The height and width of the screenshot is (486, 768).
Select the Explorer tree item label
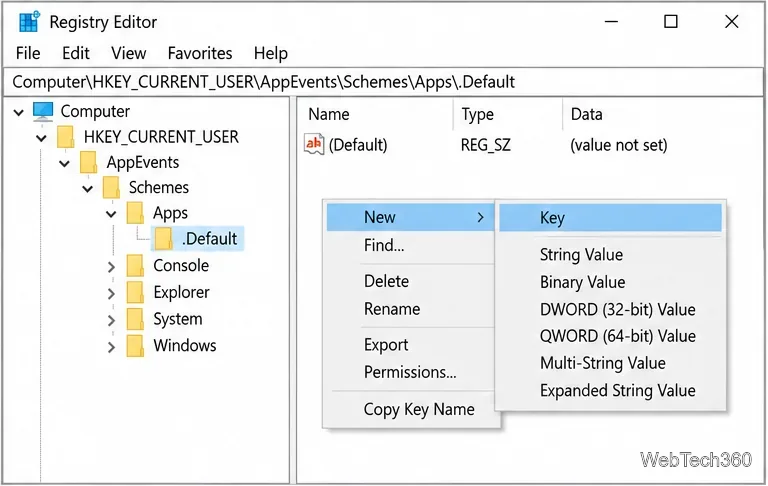tap(181, 292)
